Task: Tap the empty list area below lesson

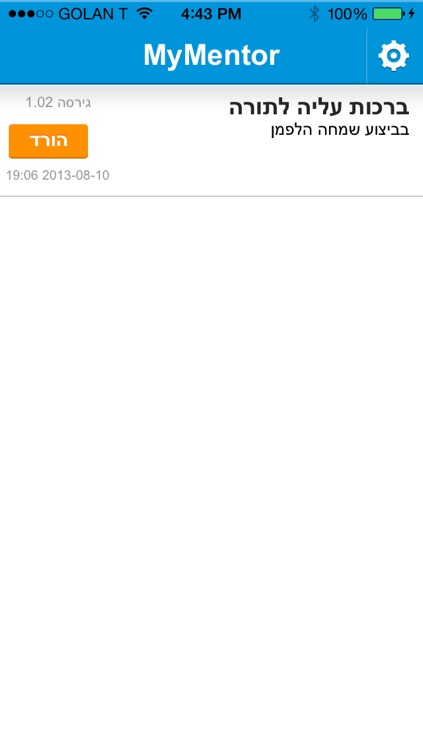Action: coord(212,473)
